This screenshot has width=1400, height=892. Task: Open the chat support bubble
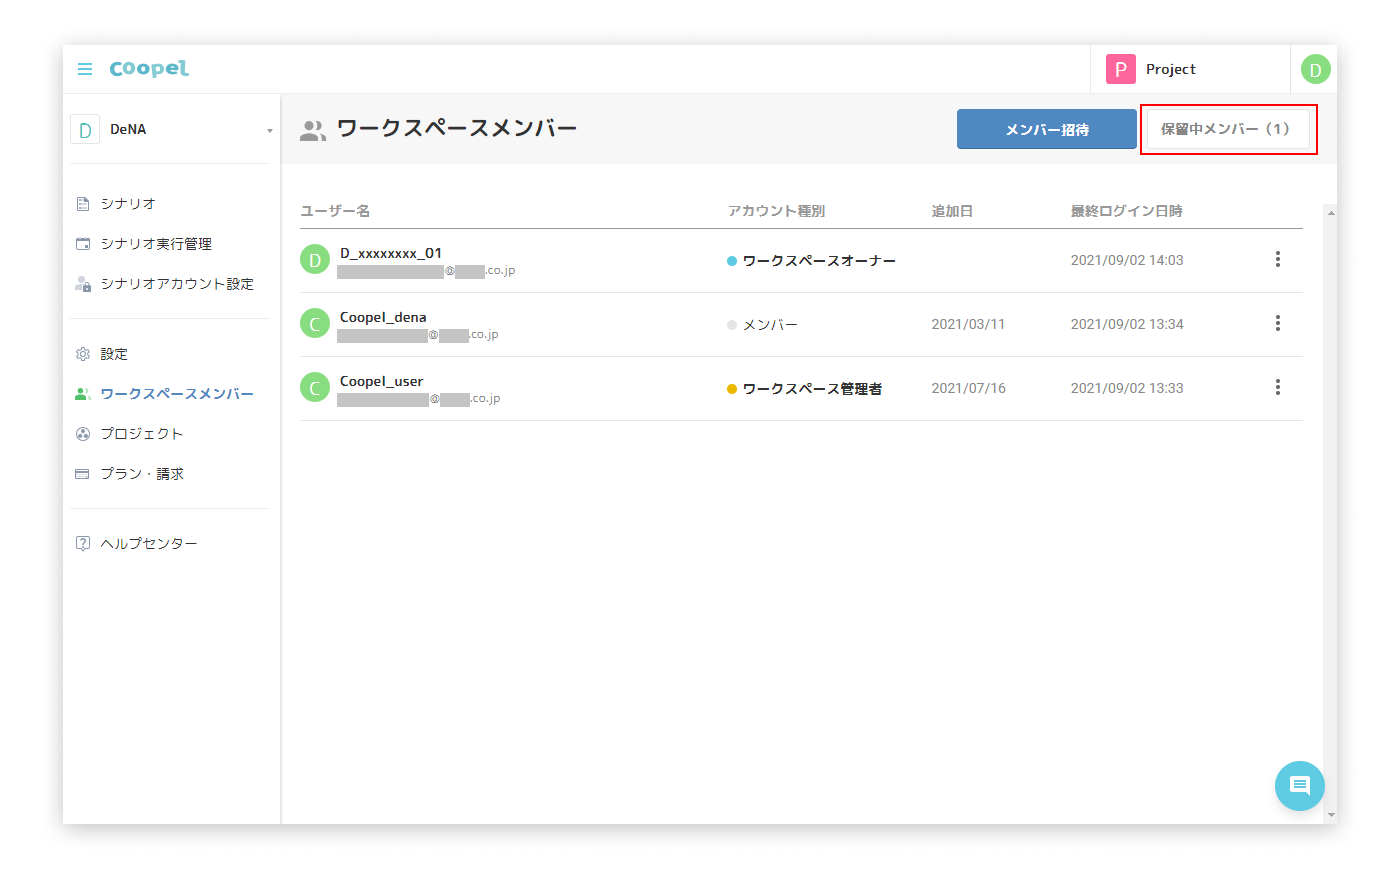(1300, 786)
